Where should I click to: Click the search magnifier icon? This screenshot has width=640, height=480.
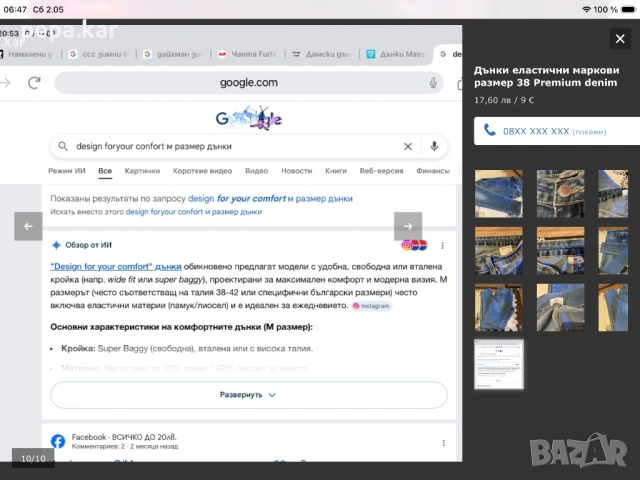[63, 146]
